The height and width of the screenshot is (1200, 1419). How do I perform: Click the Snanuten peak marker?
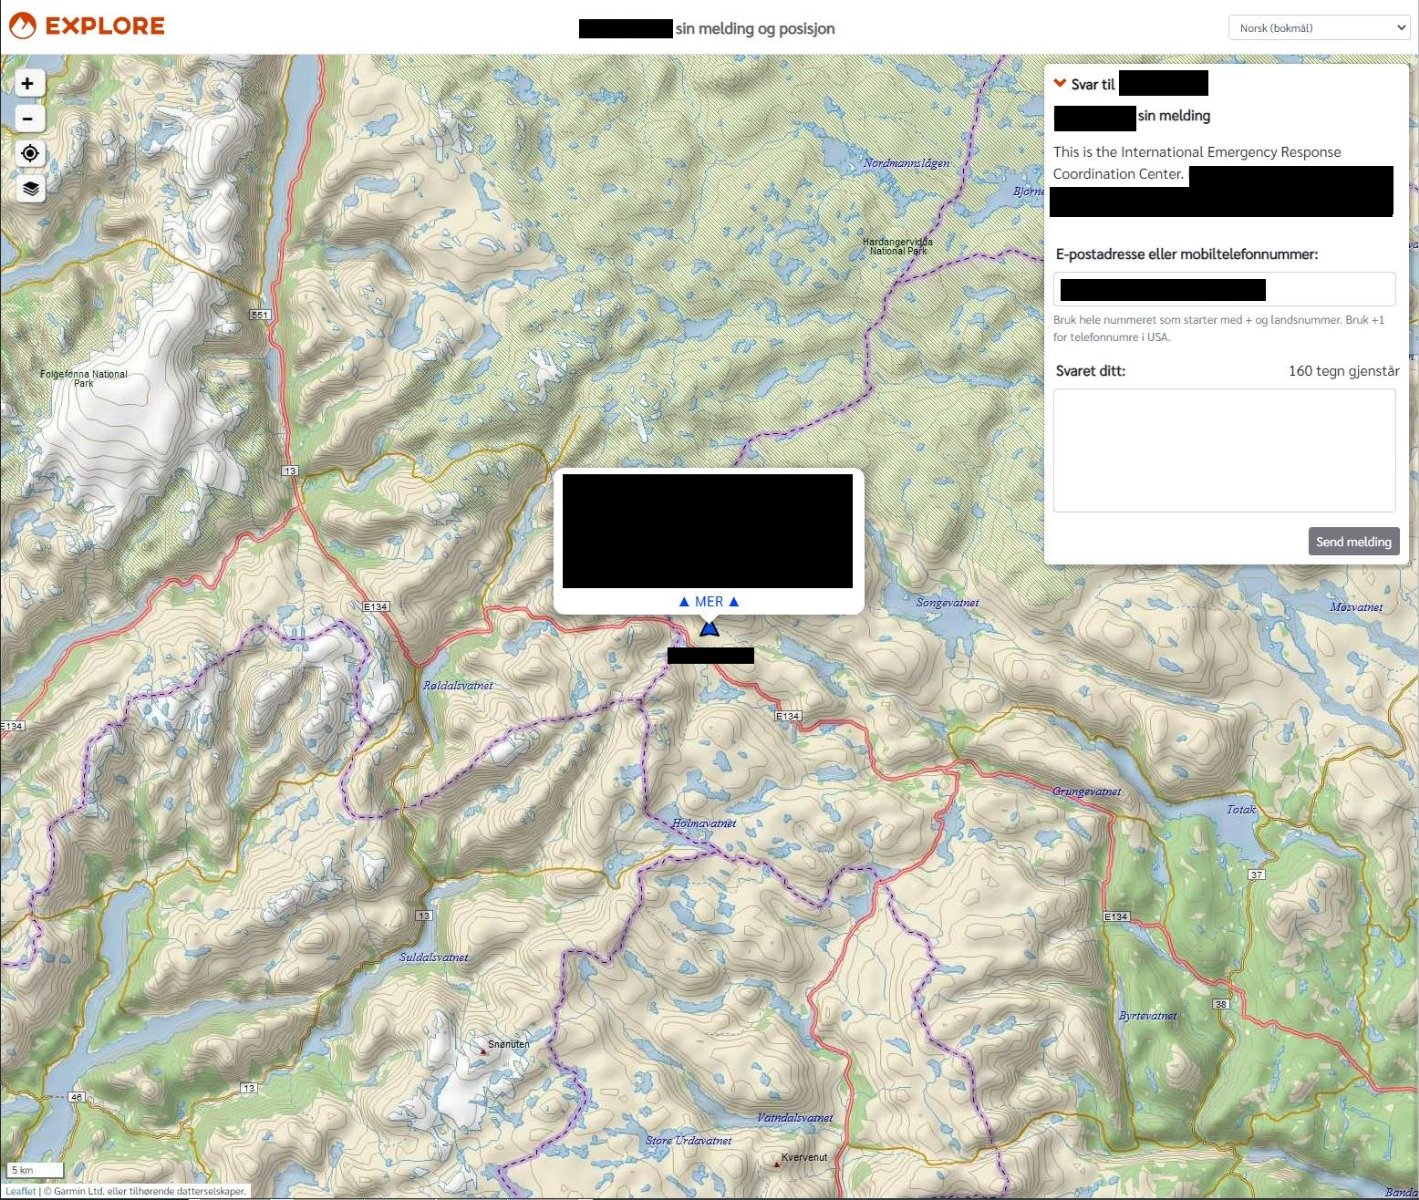click(483, 1051)
